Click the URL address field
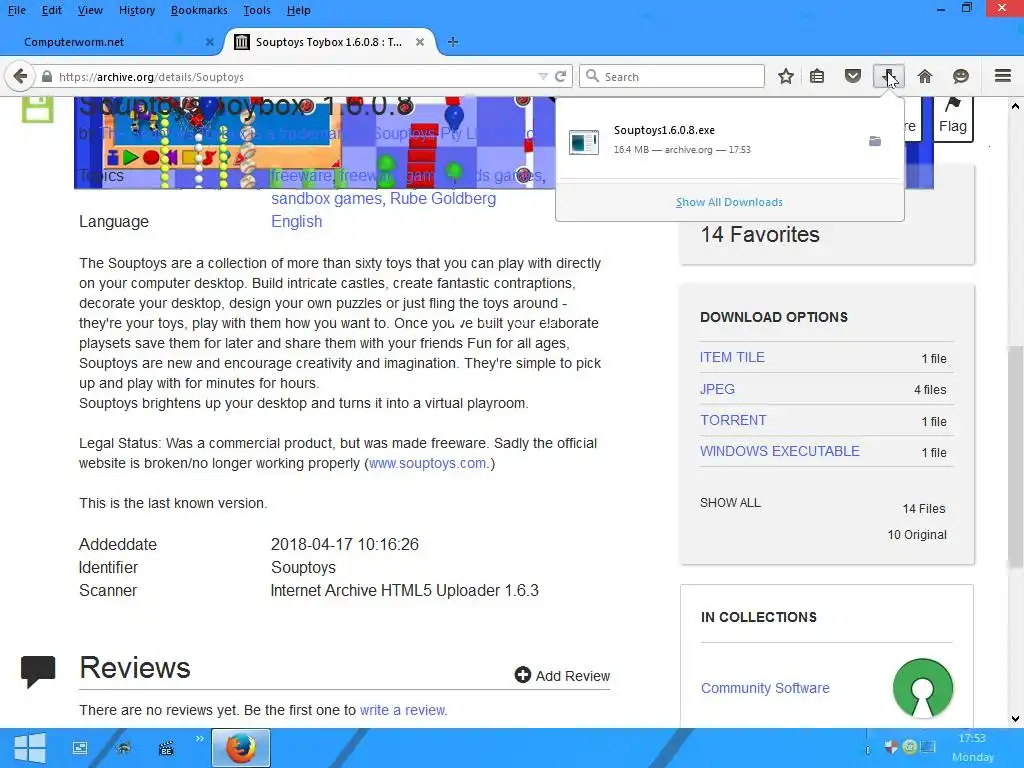Screen dimensions: 1024x768 [x=294, y=76]
